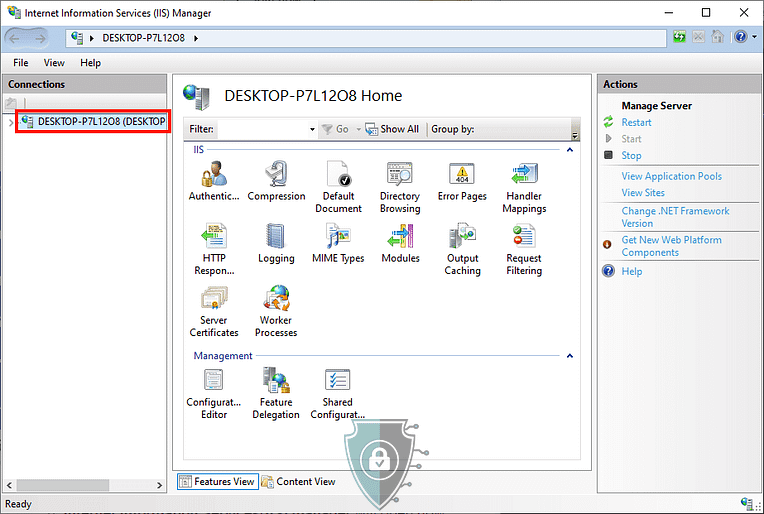
Task: Collapse the Management section group
Action: [570, 355]
